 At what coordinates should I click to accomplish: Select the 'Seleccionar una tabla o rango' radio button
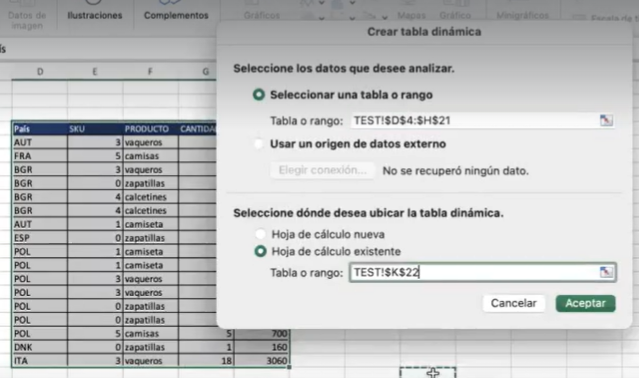tap(259, 95)
